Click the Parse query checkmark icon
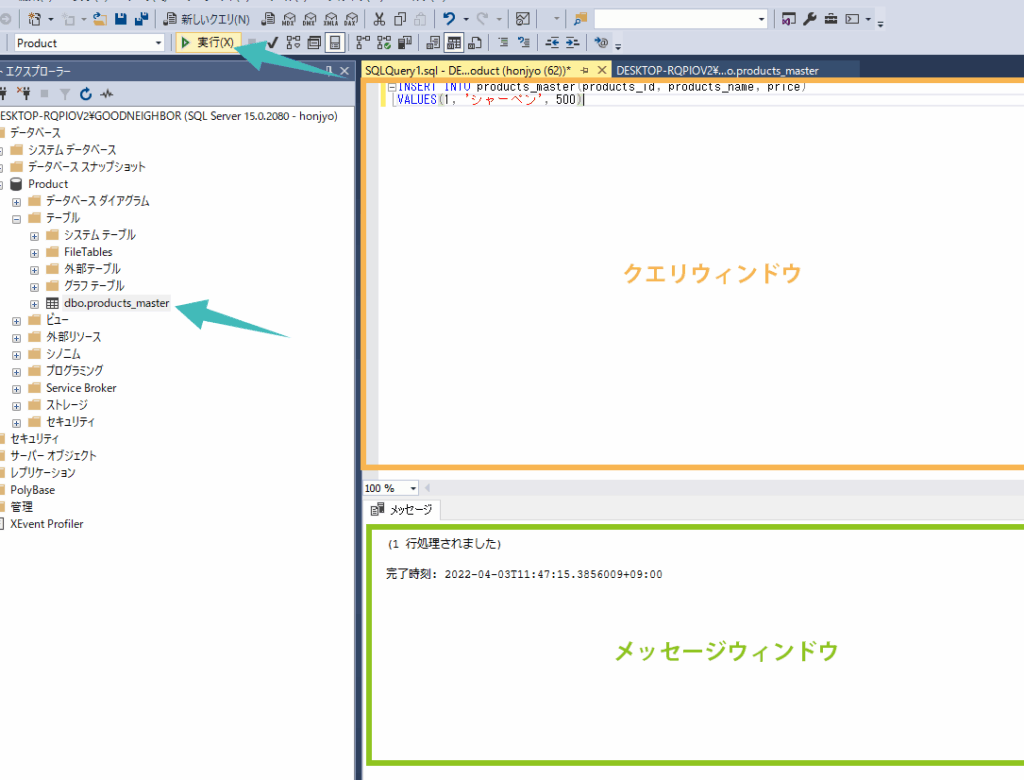Image resolution: width=1024 pixels, height=780 pixels. click(x=272, y=42)
